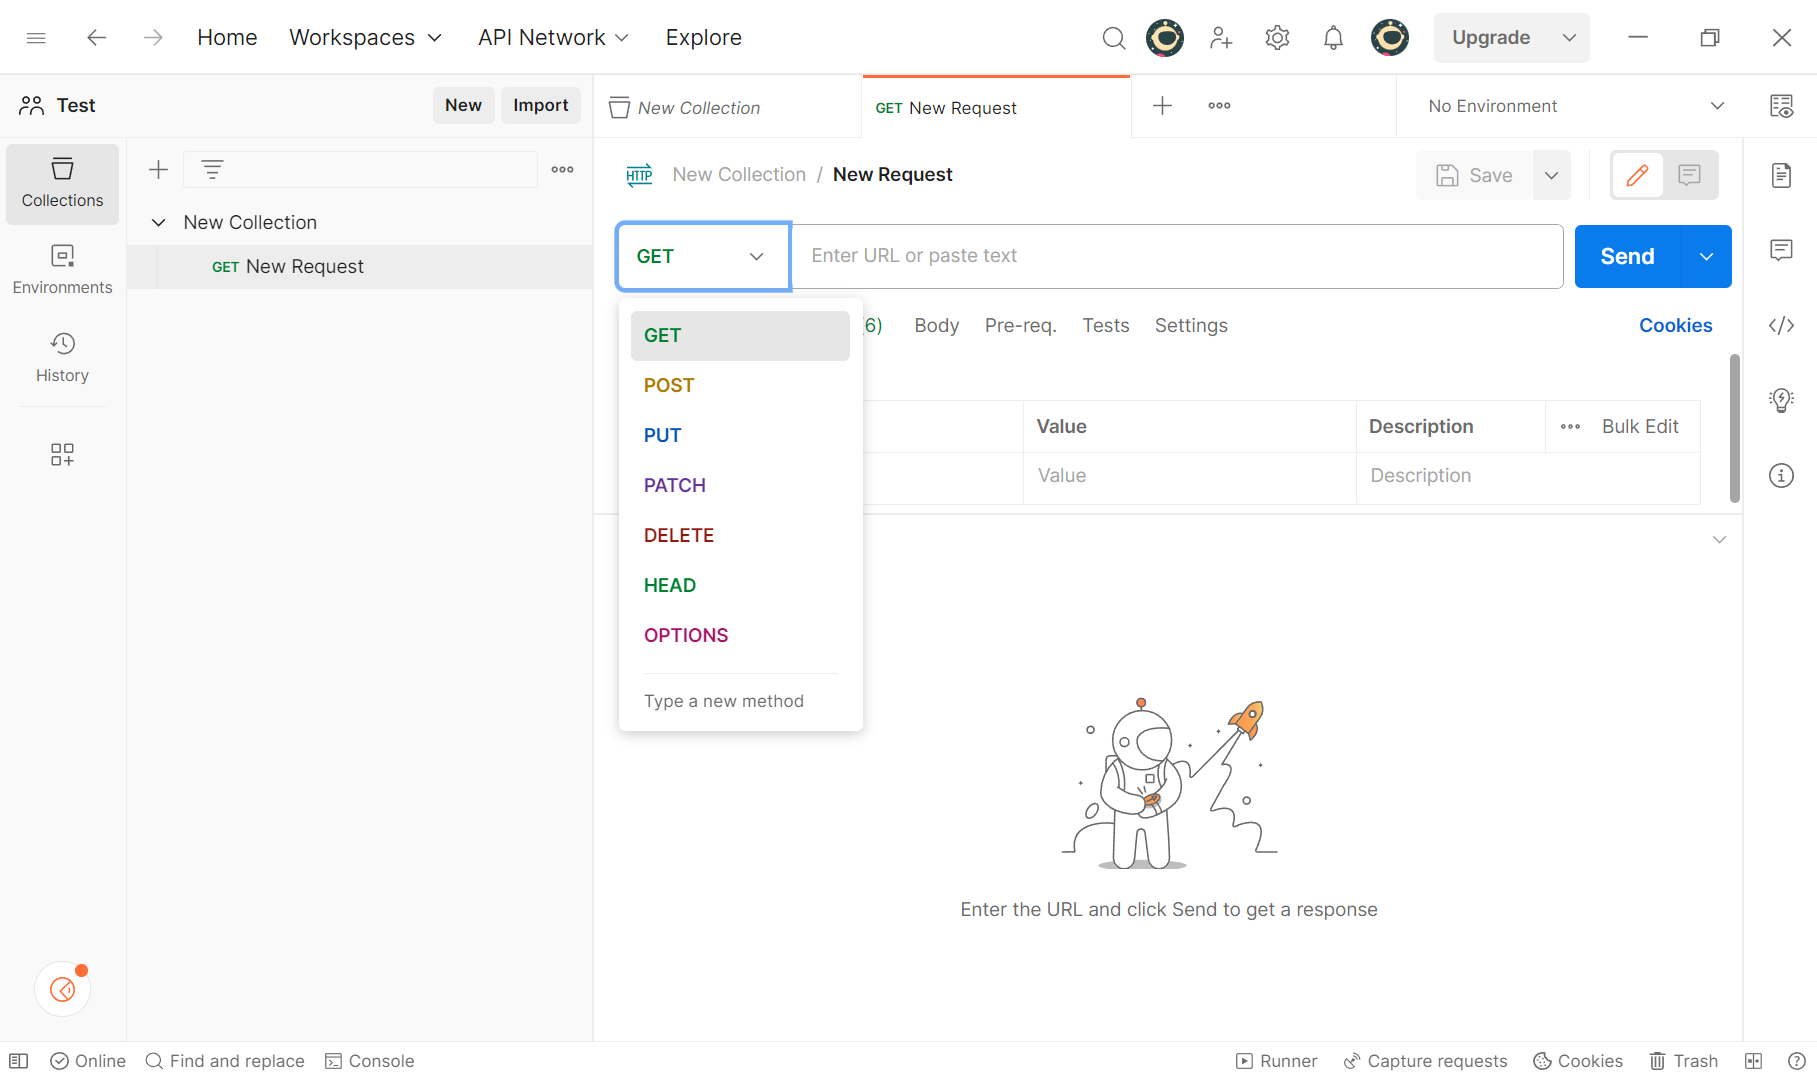Click the two-pane view icon in status bar
1817x1080 pixels.
[1753, 1061]
